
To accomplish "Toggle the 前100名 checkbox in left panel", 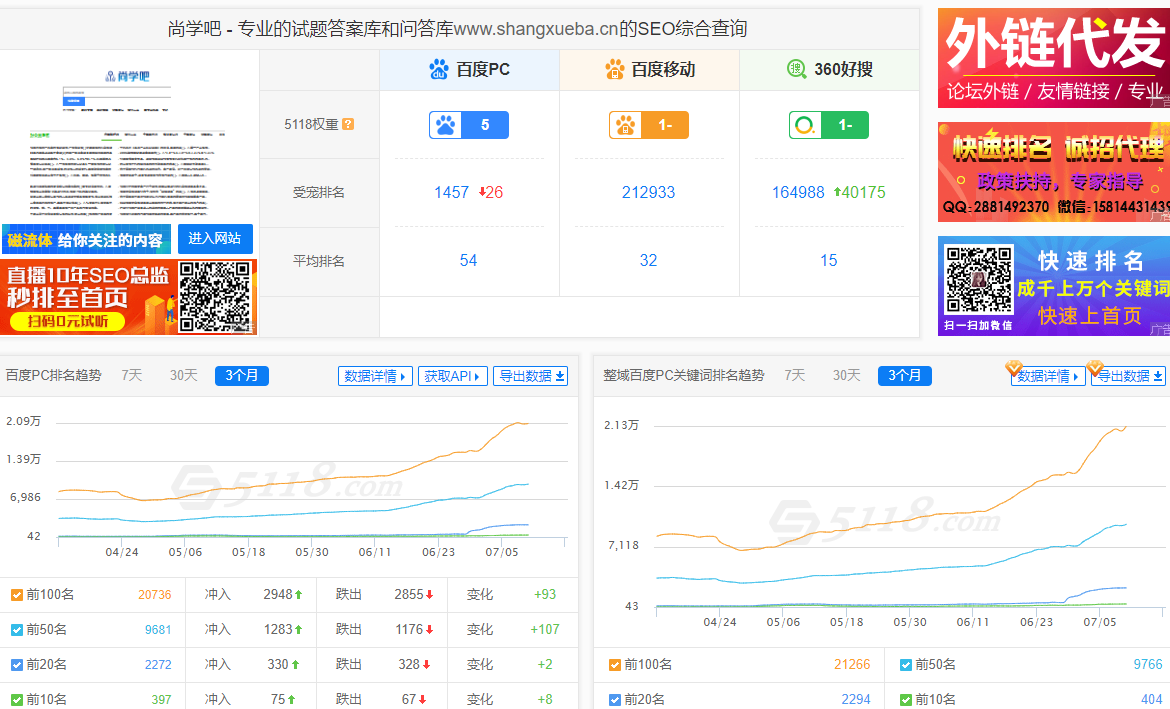I will tap(16, 595).
